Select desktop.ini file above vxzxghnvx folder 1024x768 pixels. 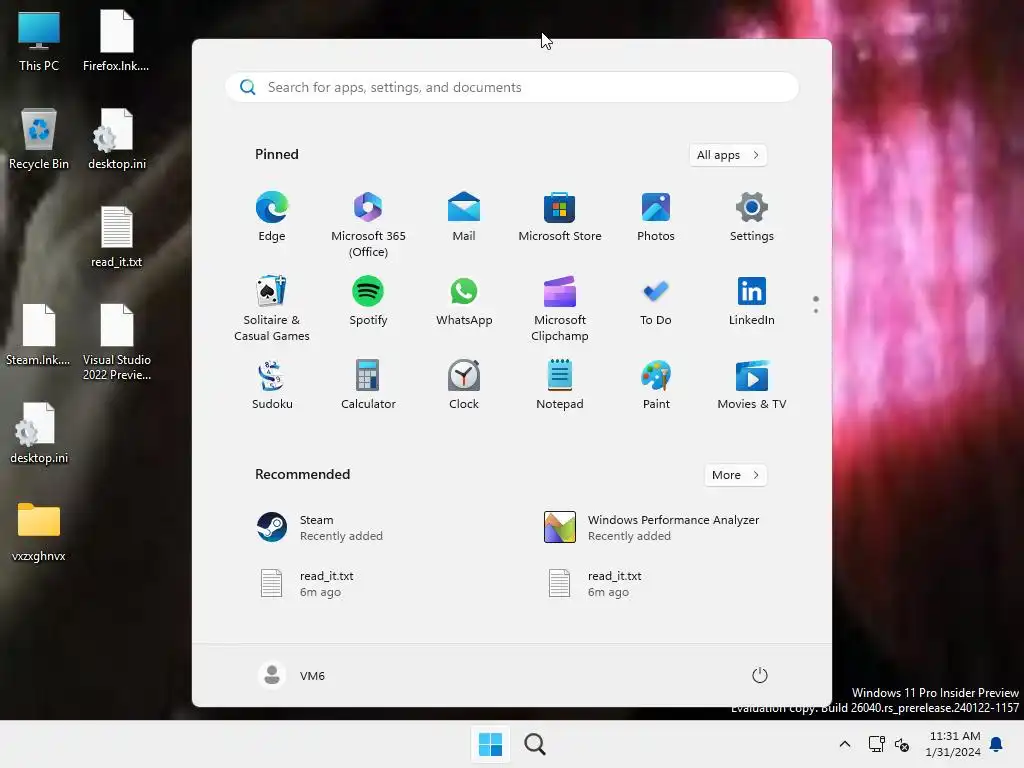(x=39, y=432)
